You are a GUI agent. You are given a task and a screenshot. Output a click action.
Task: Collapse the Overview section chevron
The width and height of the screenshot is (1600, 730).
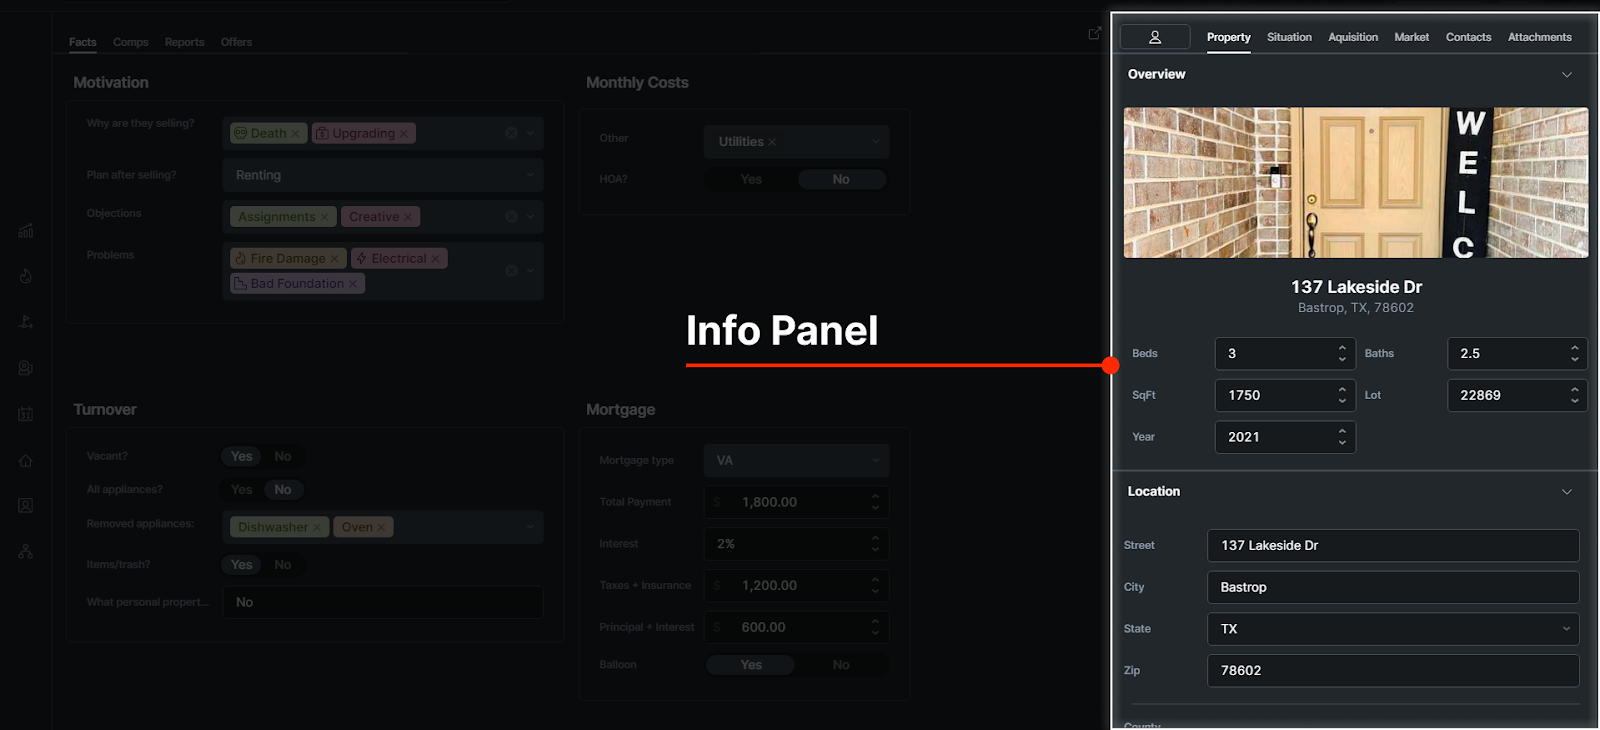coord(1567,75)
